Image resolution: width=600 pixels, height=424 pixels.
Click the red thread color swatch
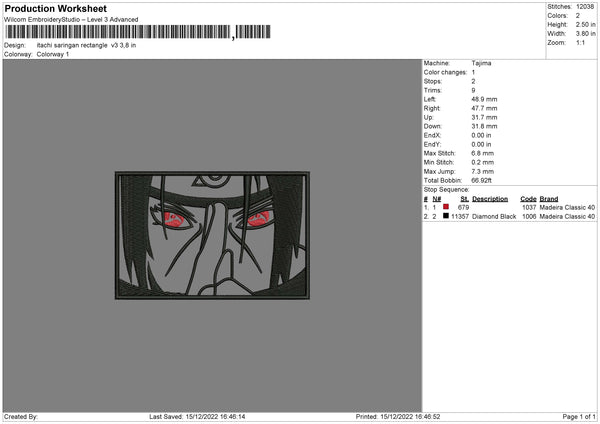tap(446, 207)
